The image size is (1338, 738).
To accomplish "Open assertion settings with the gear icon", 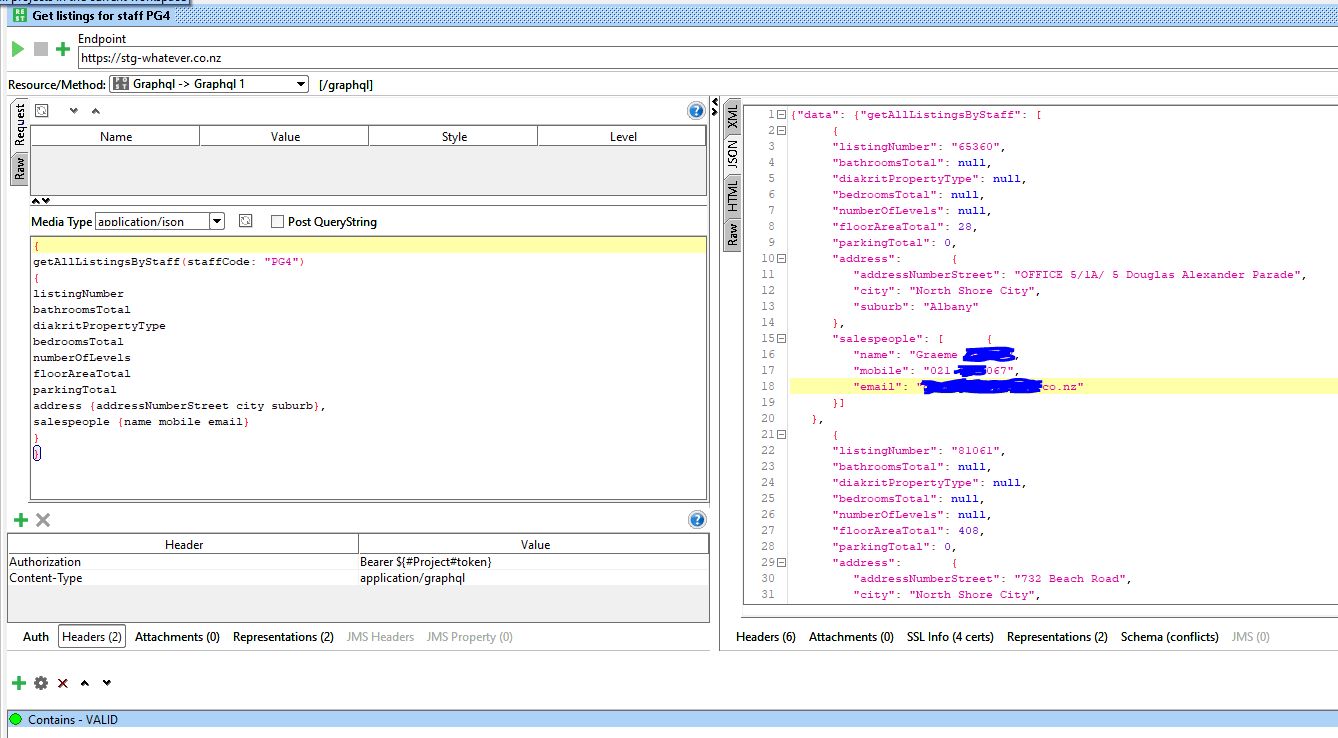I will point(41,683).
